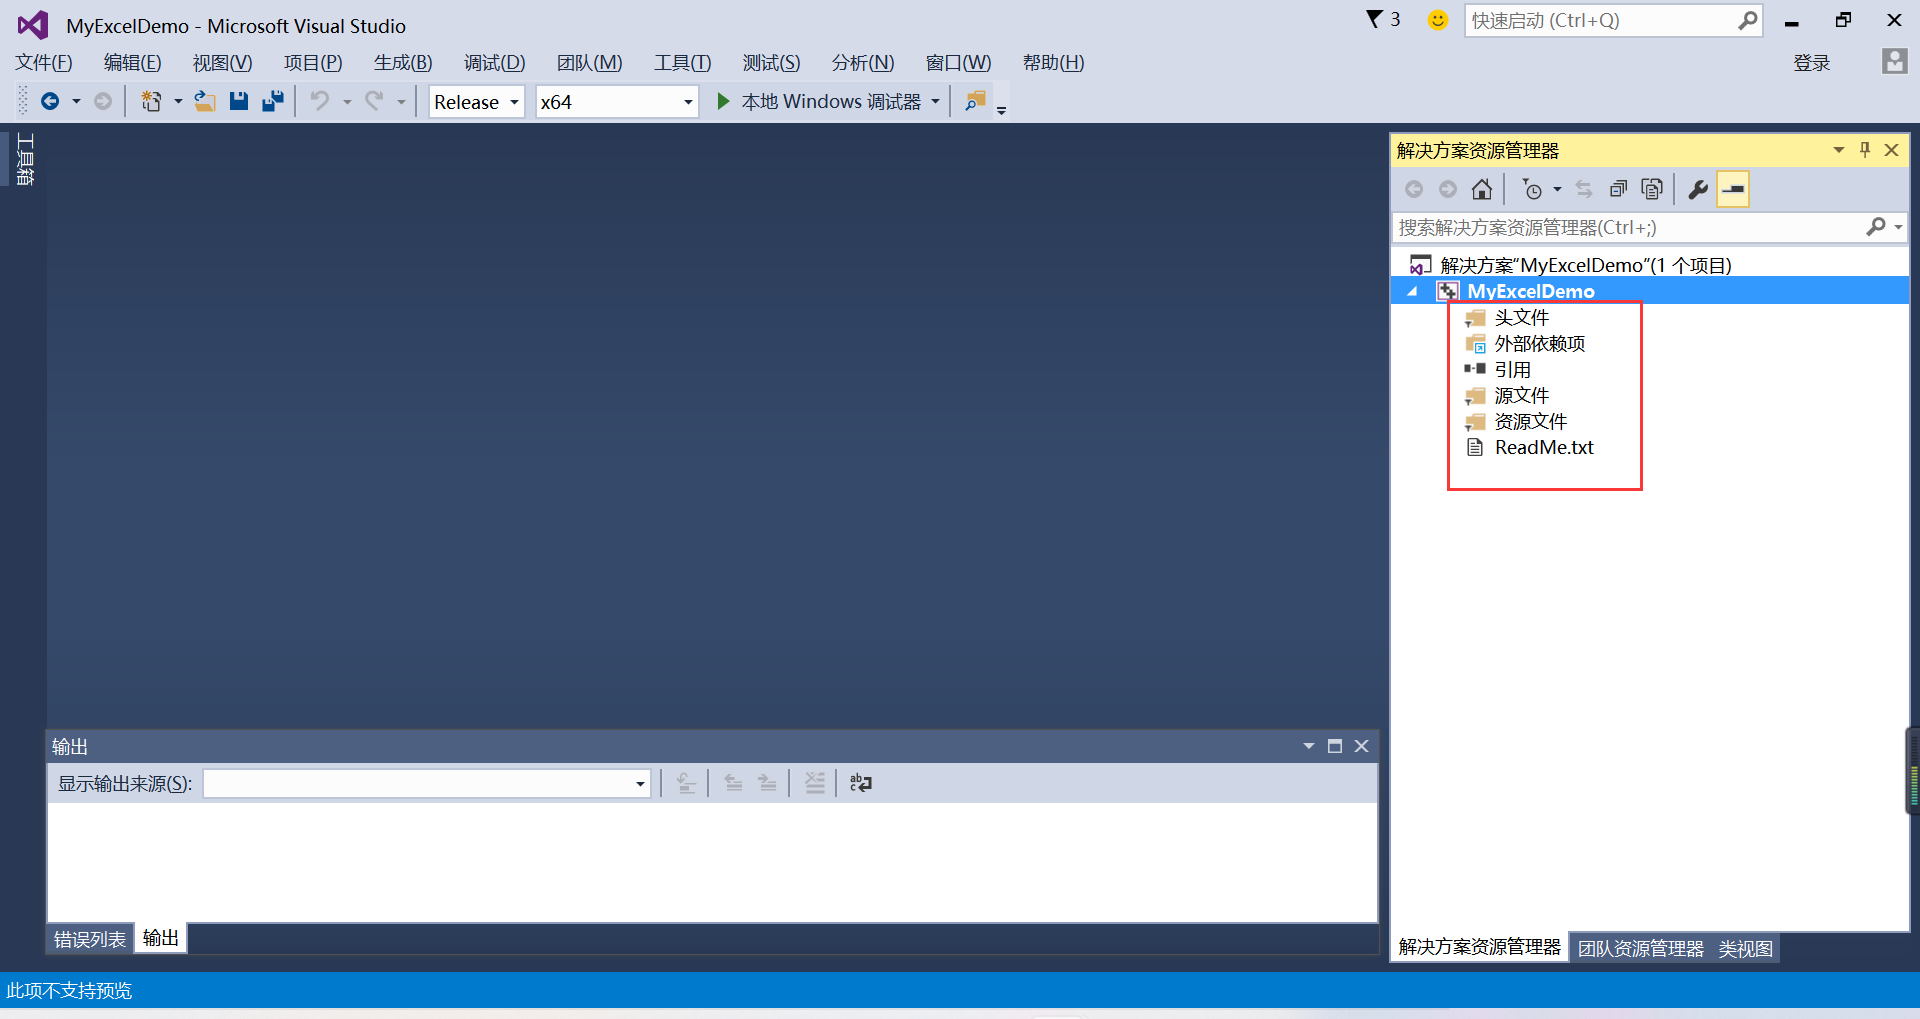
Task: Open the 工具箱 side tab
Action: 25,159
